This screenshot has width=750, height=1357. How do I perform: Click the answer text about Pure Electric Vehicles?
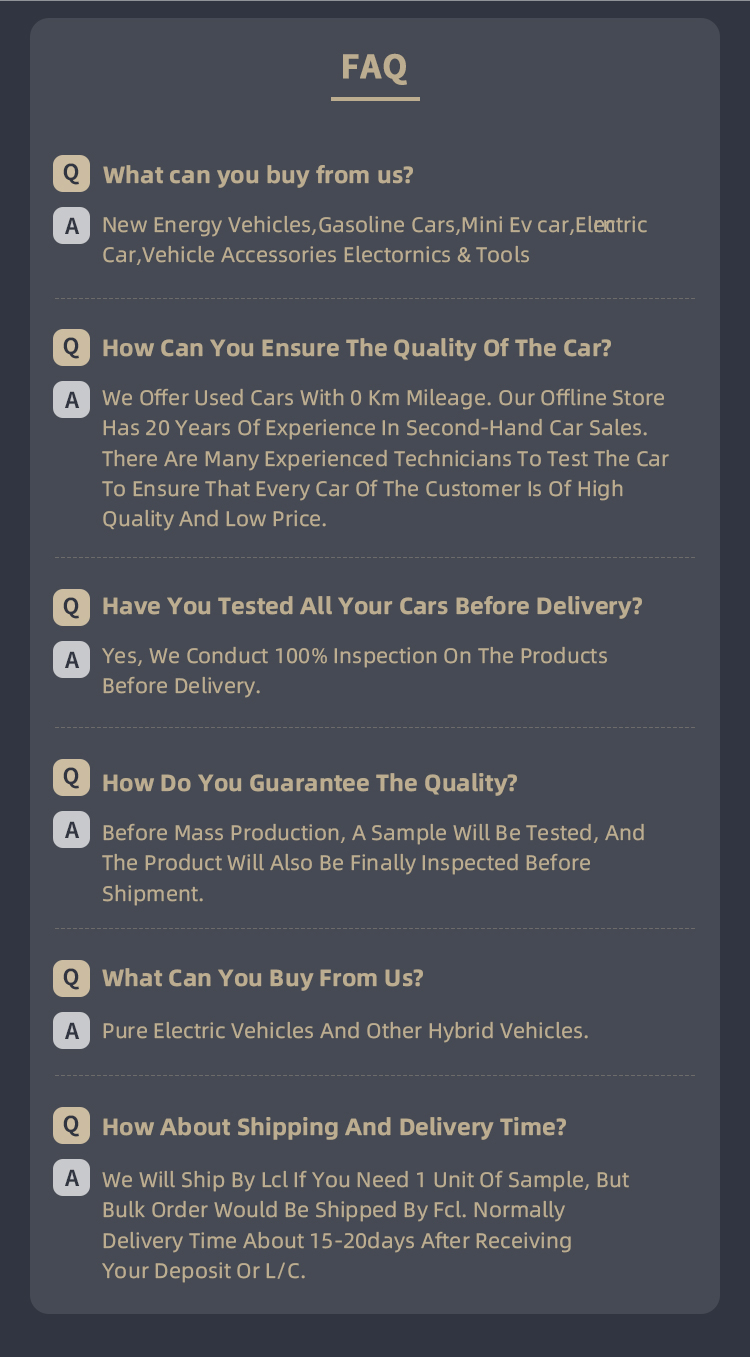click(345, 1031)
